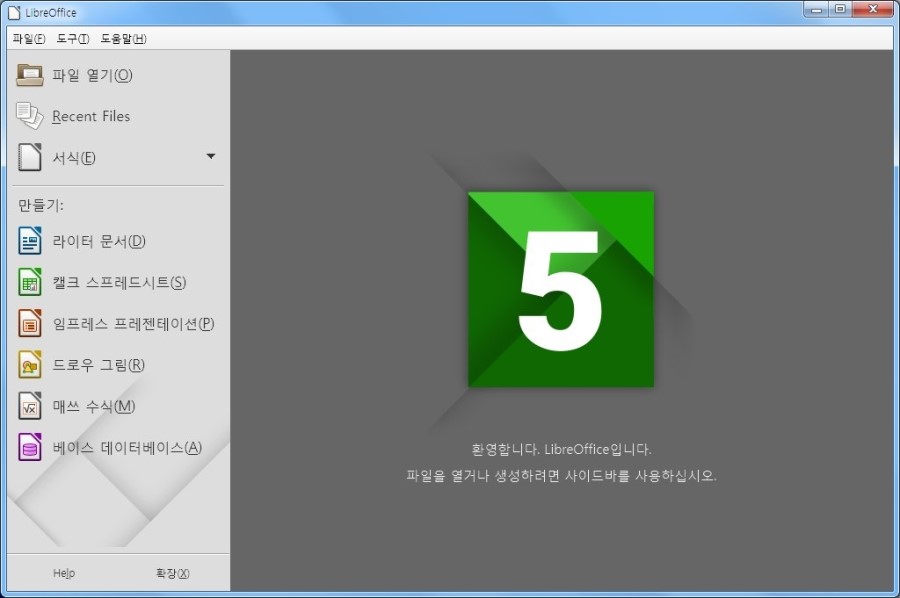Click the Recent Files documents icon
This screenshot has width=900, height=598.
[x=30, y=116]
